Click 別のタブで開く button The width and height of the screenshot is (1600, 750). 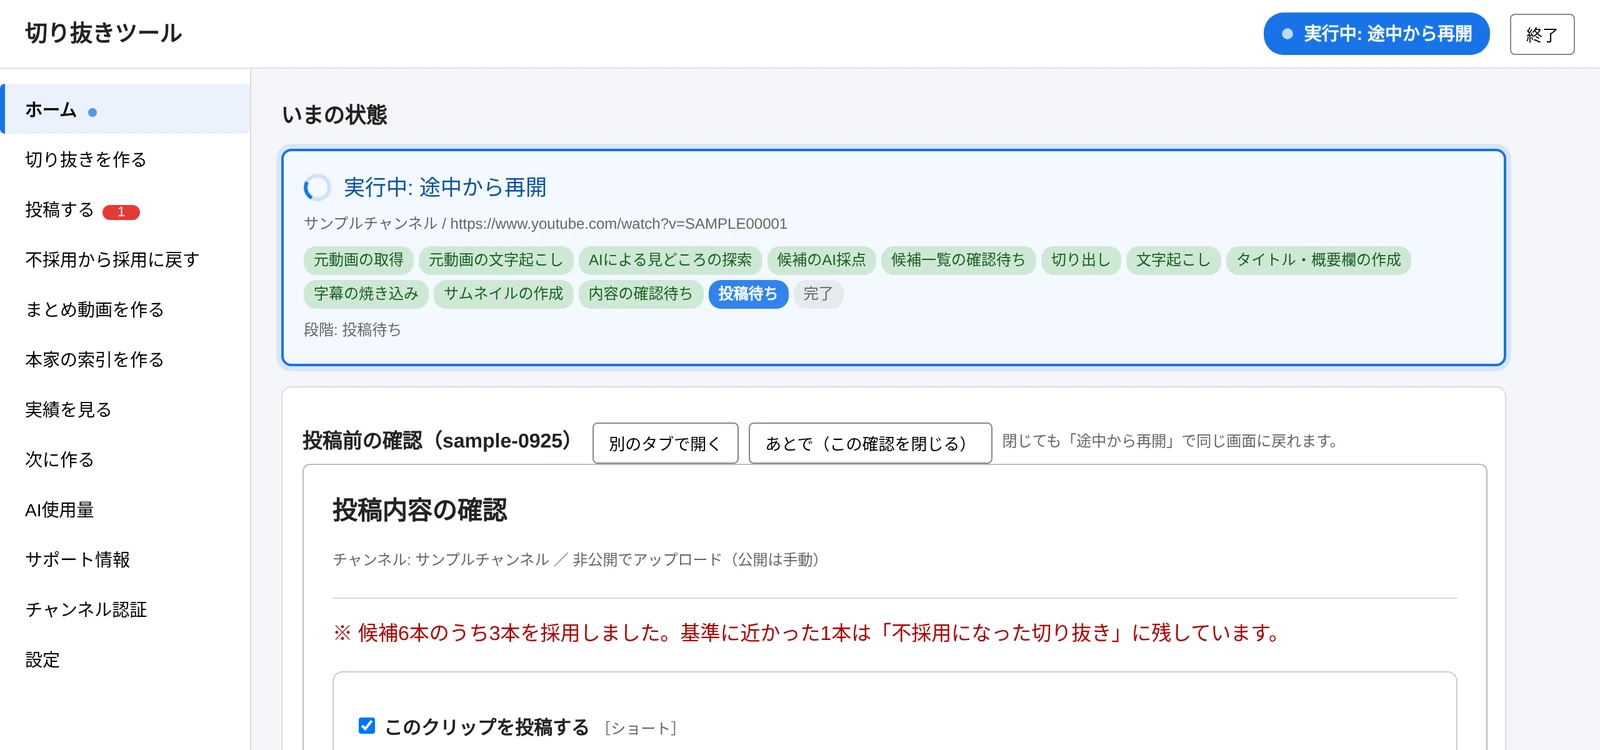[665, 443]
